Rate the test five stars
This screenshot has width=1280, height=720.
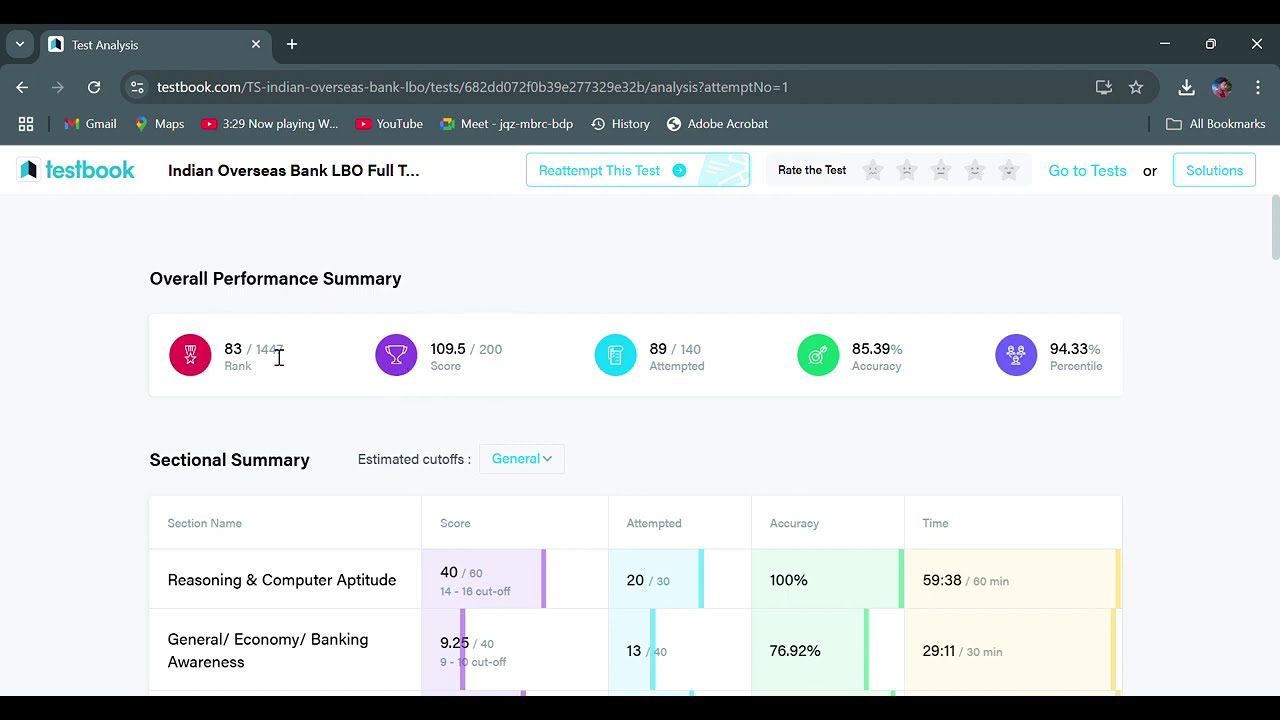tap(1009, 170)
